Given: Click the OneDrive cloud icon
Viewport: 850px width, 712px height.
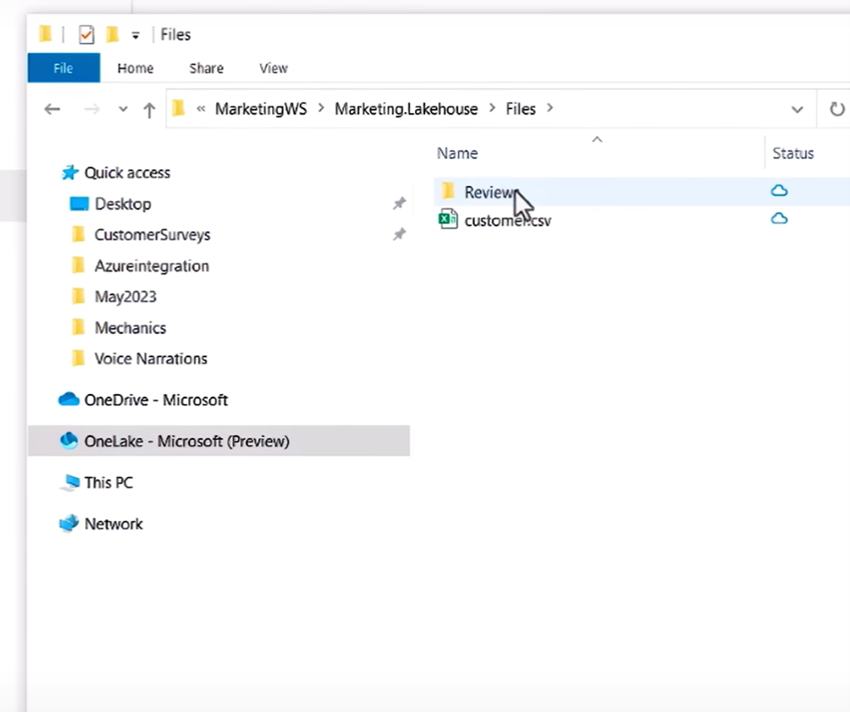Looking at the screenshot, I should click(69, 399).
